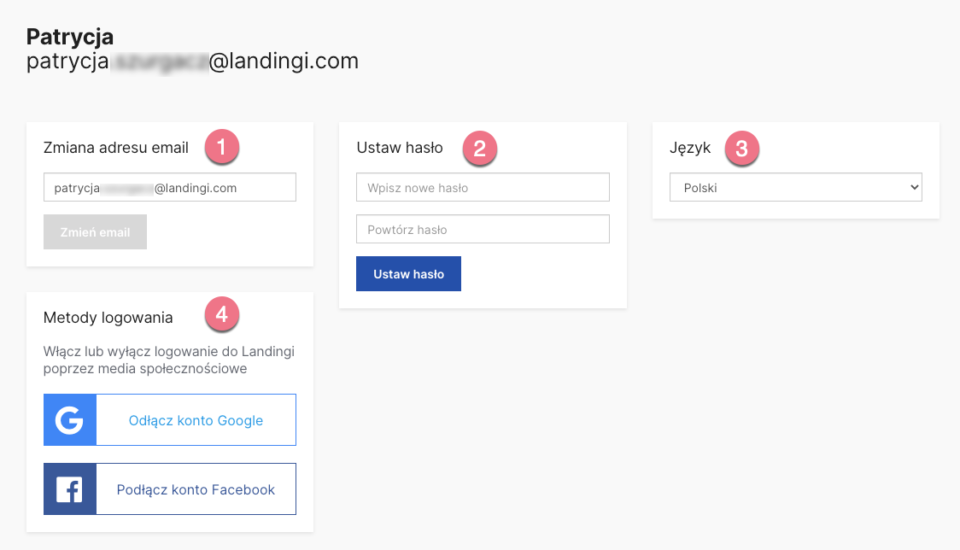Click the 'Zmiana adresu email' heading
Viewport: 960px width, 550px height.
tap(116, 148)
